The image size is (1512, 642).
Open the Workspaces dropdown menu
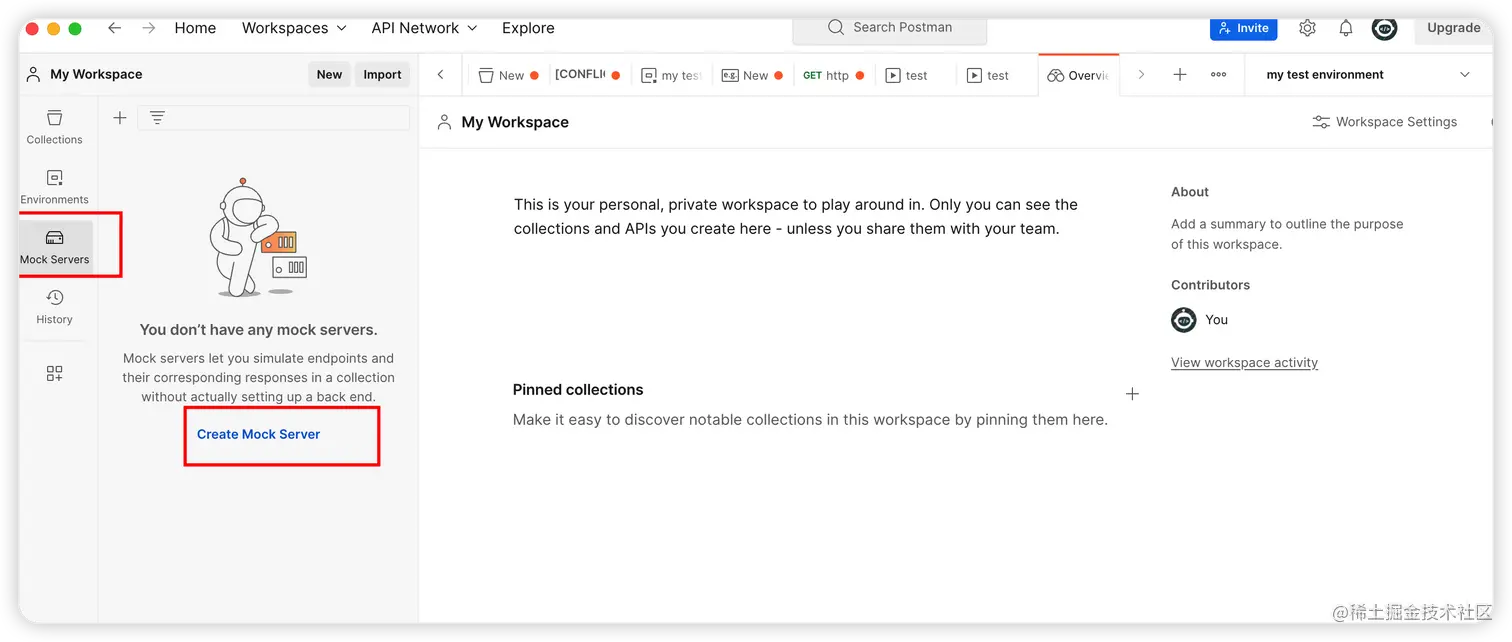(x=294, y=28)
